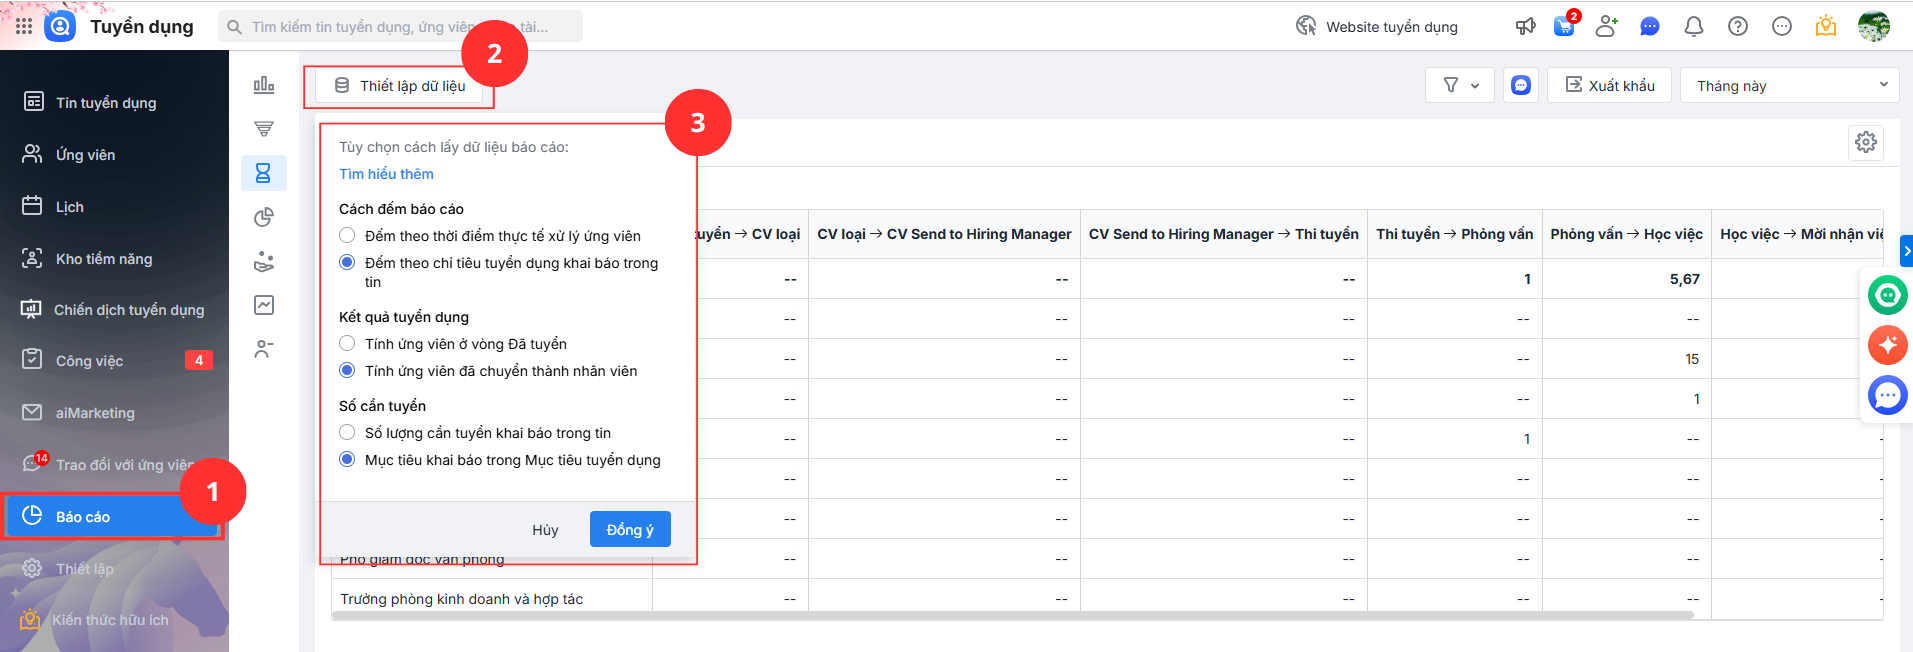Expand the blue side panel arrow
This screenshot has width=1913, height=652.
pos(1906,250)
